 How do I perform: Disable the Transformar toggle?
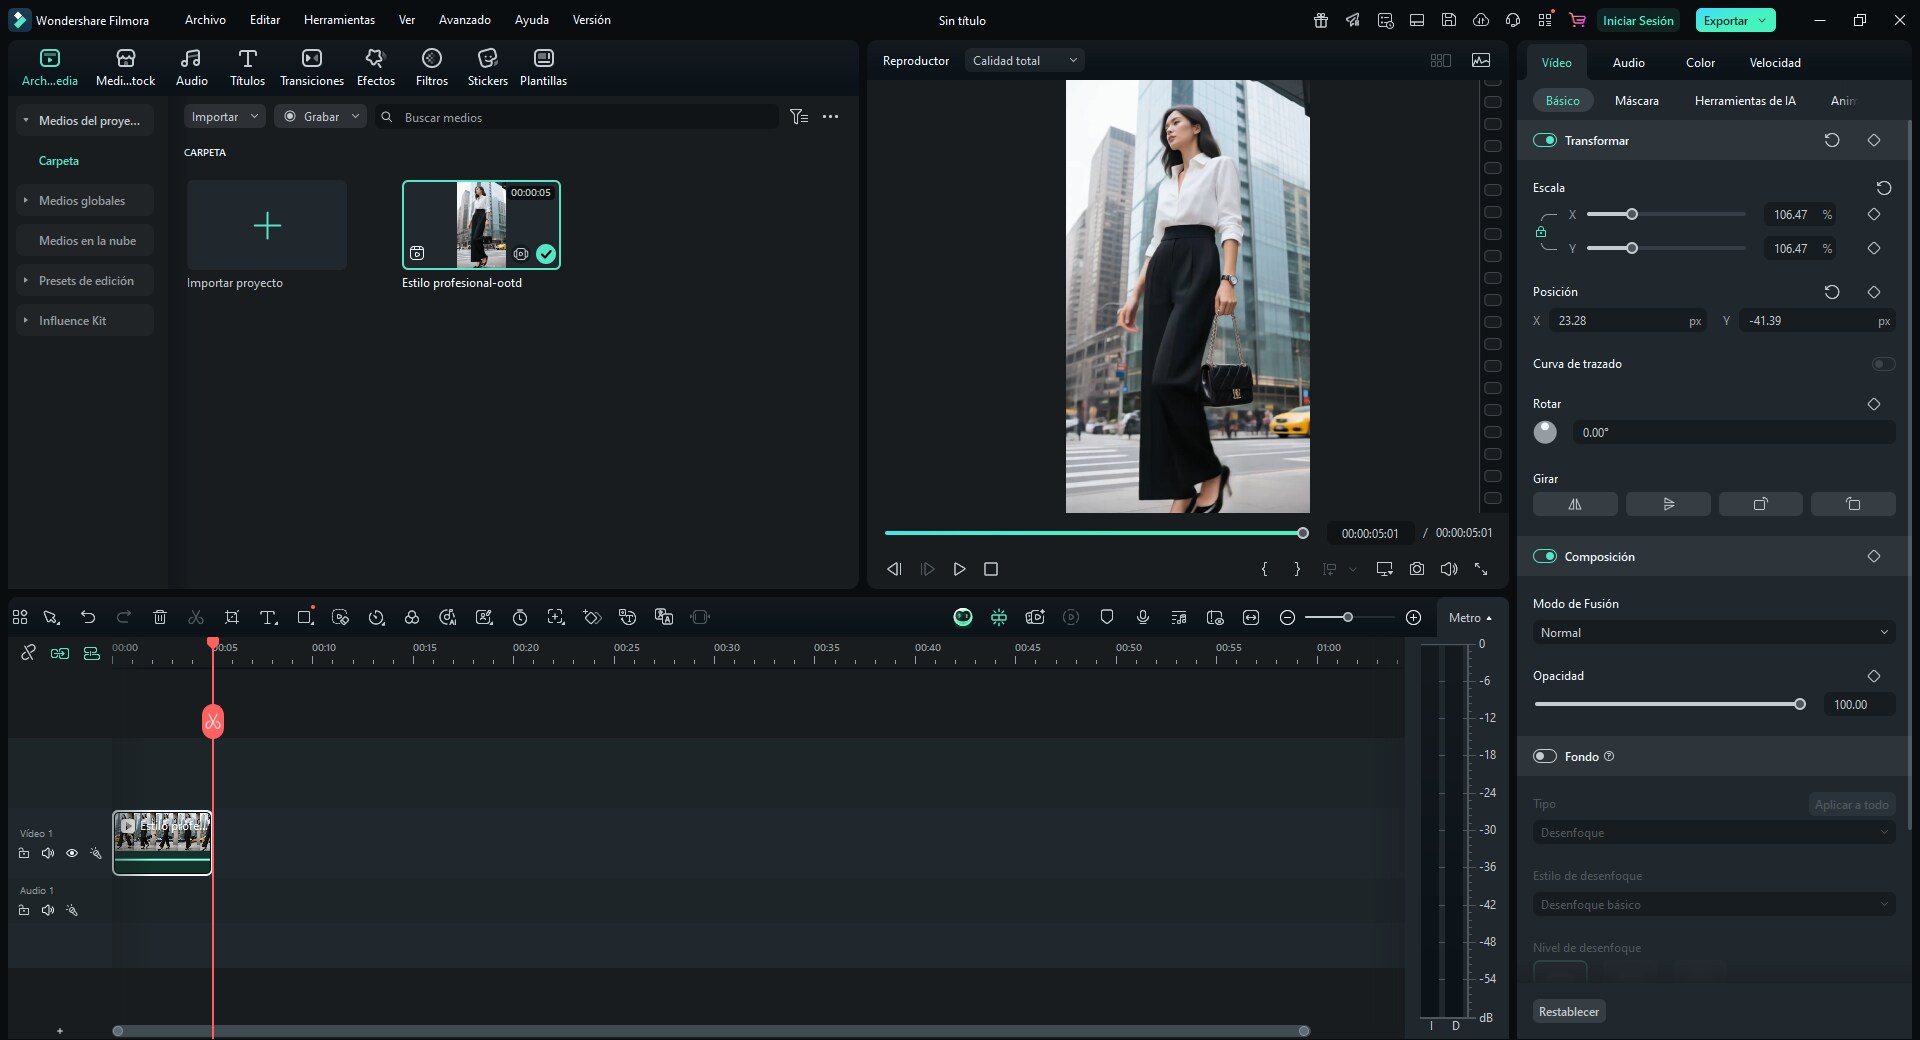coord(1545,141)
